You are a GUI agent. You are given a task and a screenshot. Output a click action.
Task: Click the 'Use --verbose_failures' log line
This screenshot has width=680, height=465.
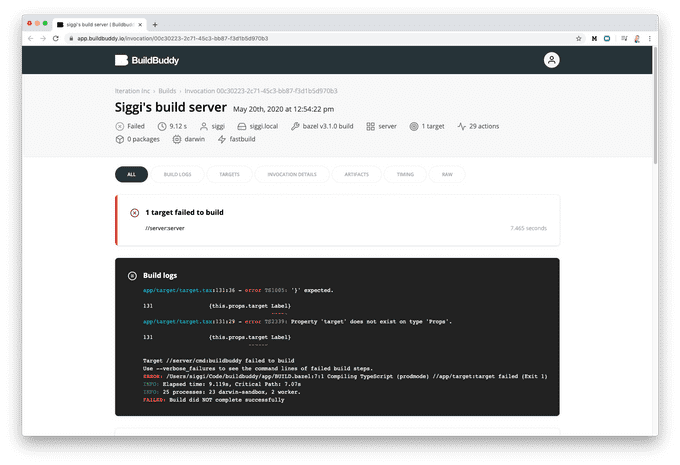pyautogui.click(x=258, y=369)
